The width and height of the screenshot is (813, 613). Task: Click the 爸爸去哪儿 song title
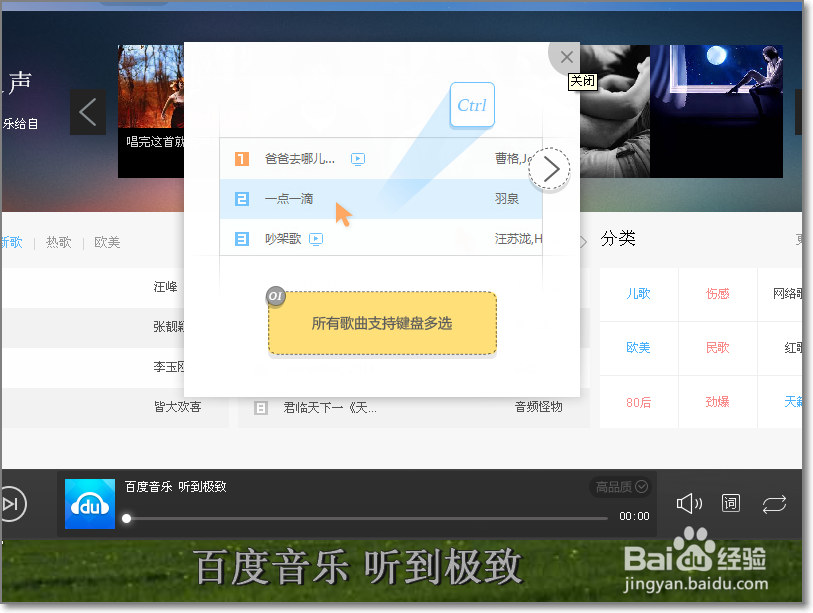[x=300, y=159]
